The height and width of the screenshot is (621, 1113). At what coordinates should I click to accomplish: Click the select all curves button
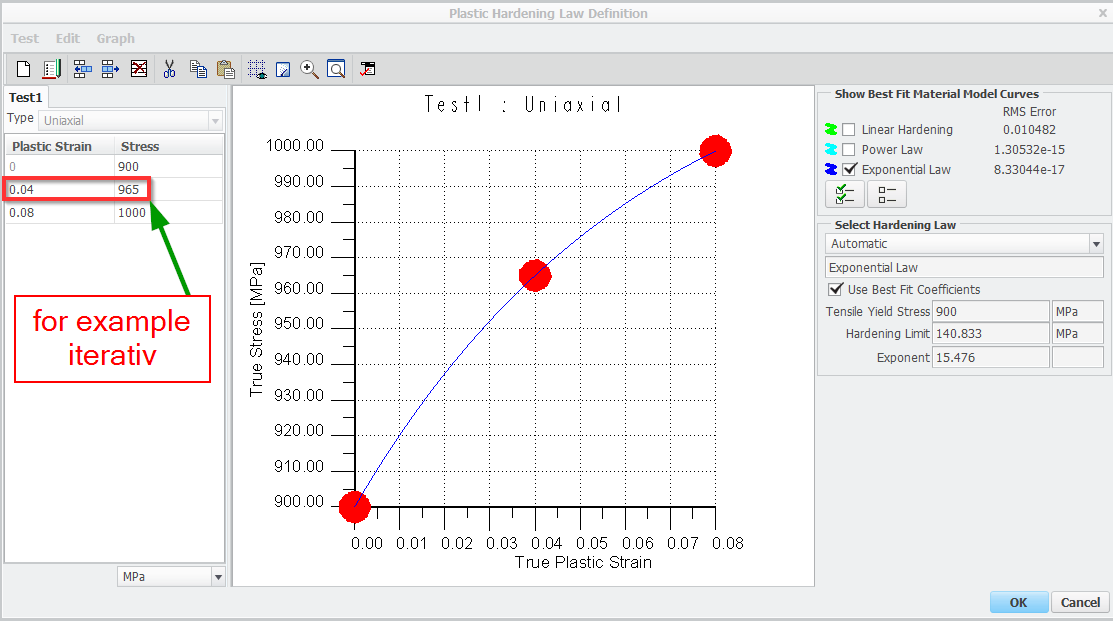(844, 194)
